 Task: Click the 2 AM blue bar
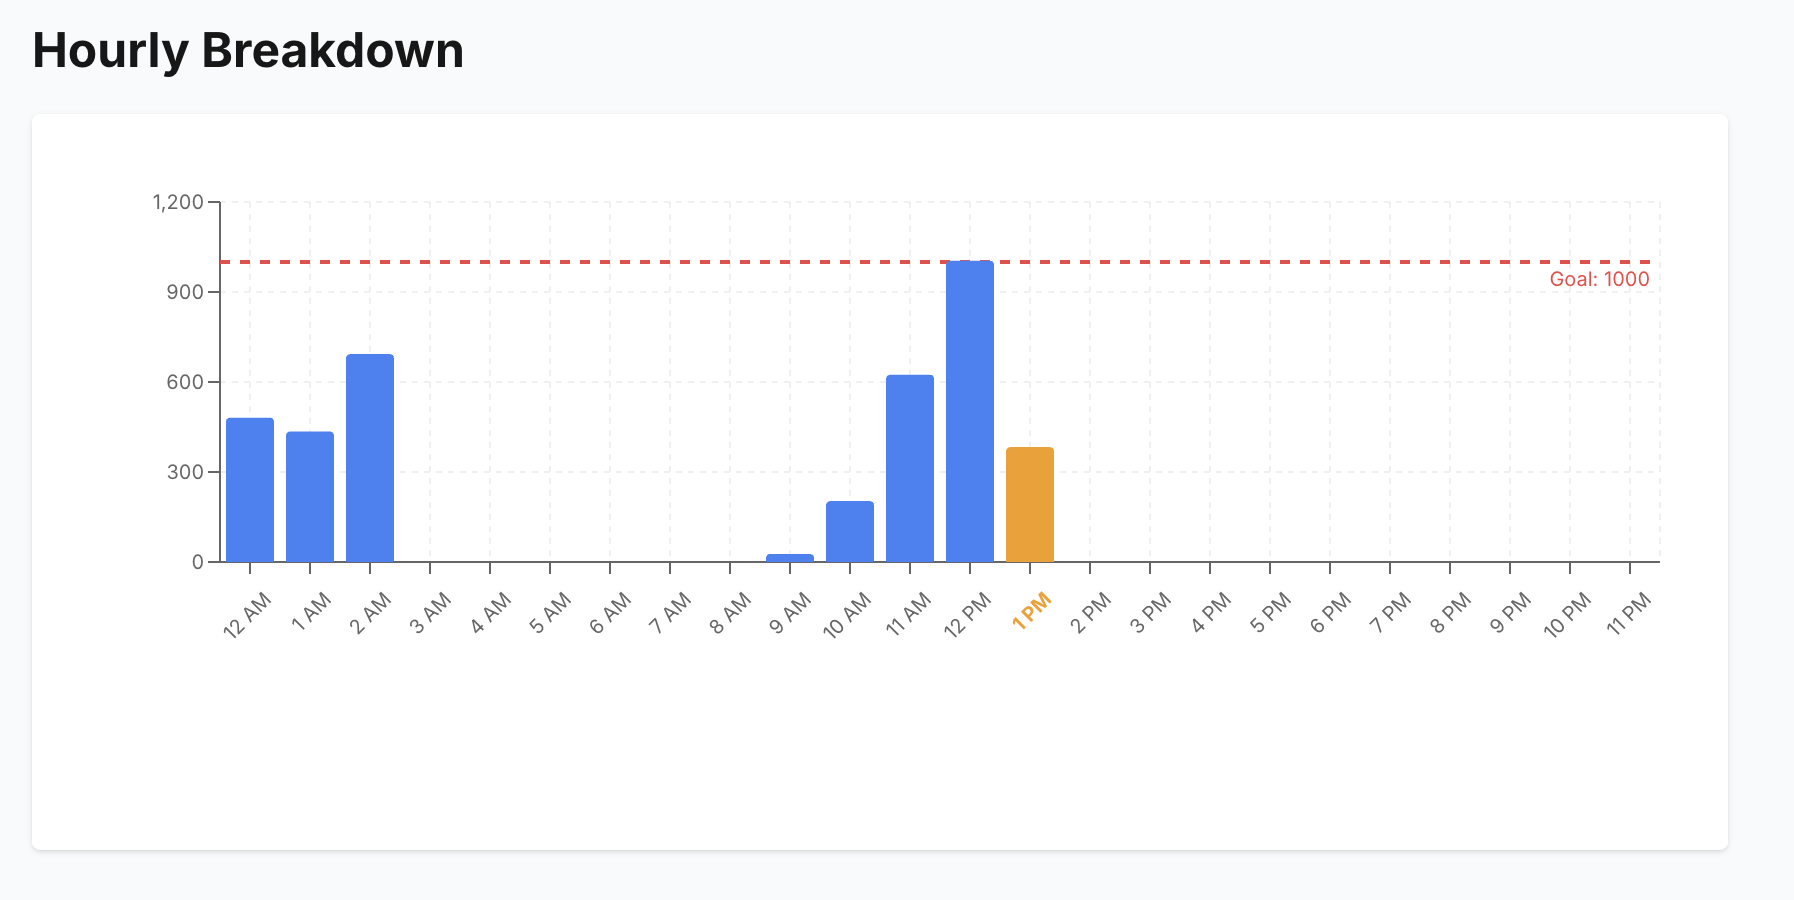pos(370,458)
